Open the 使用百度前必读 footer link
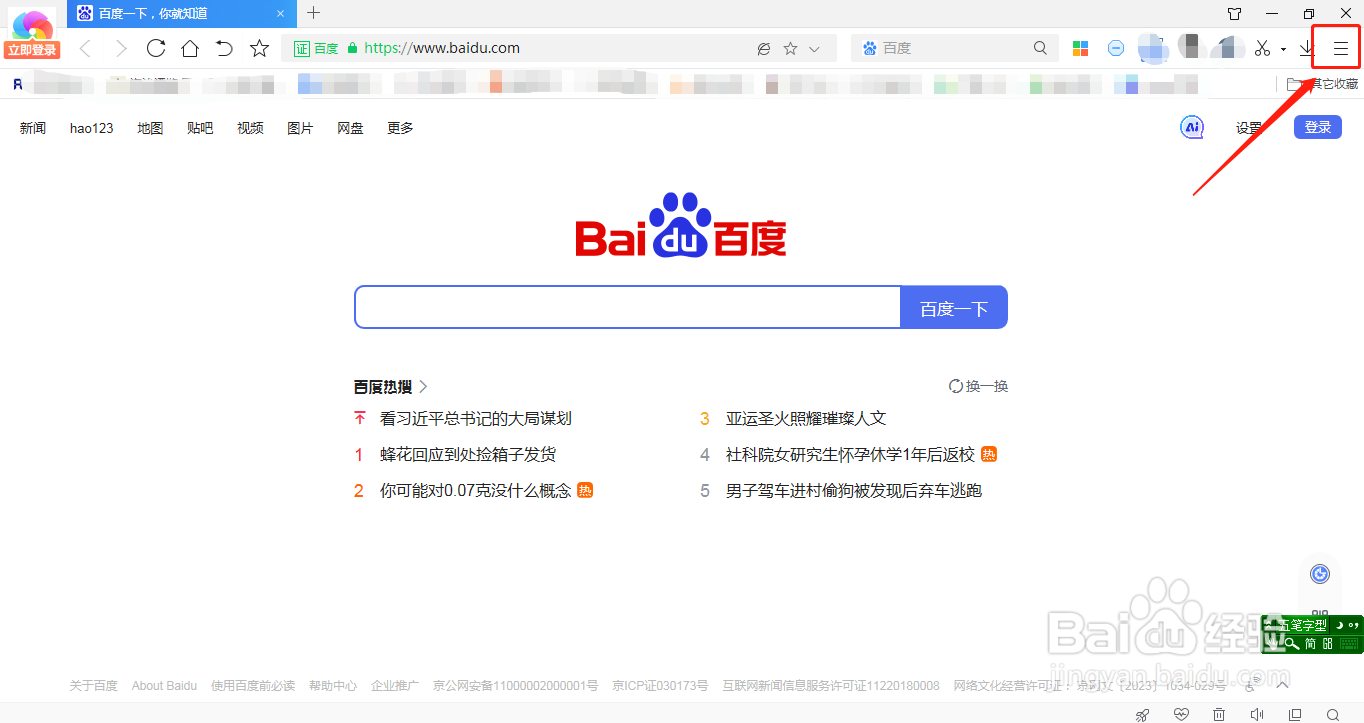The image size is (1364, 723). point(253,685)
